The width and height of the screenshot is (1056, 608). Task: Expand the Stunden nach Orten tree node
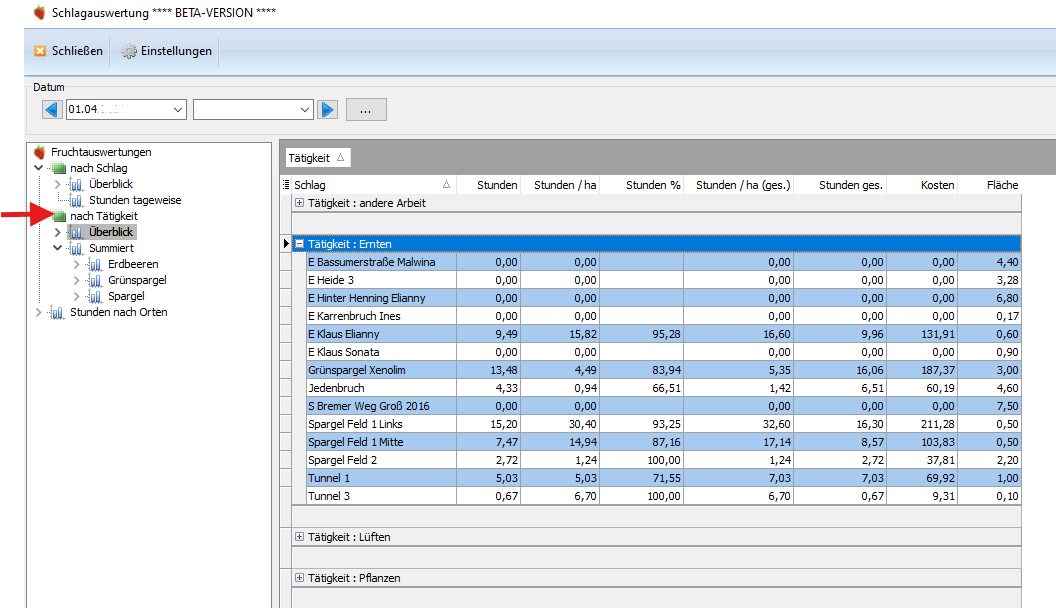click(38, 312)
